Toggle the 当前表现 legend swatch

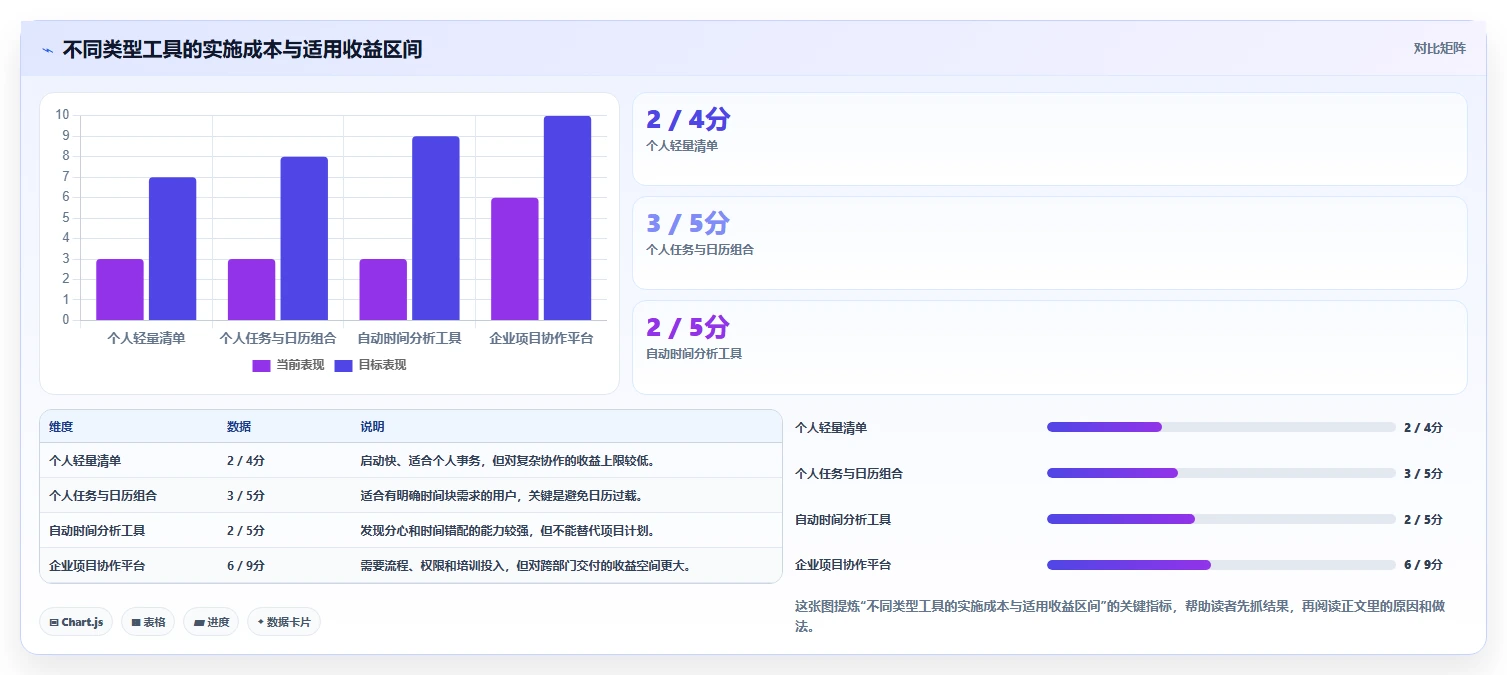(x=261, y=365)
